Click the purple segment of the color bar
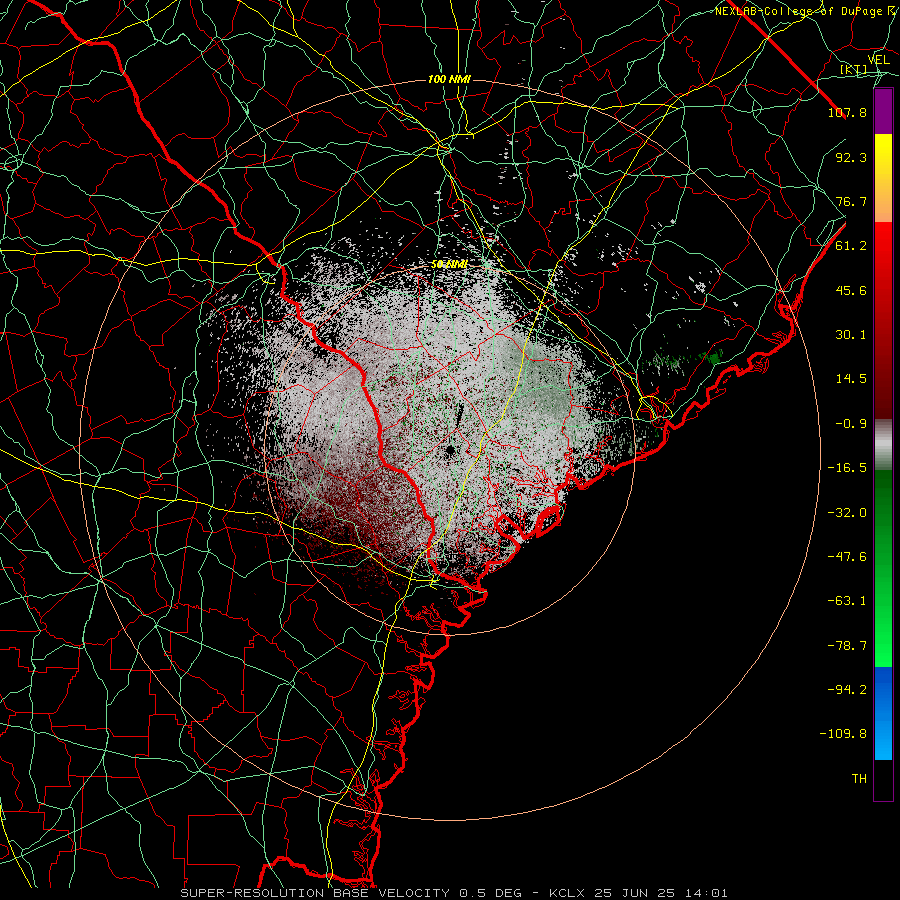The height and width of the screenshot is (900, 900). tap(883, 111)
